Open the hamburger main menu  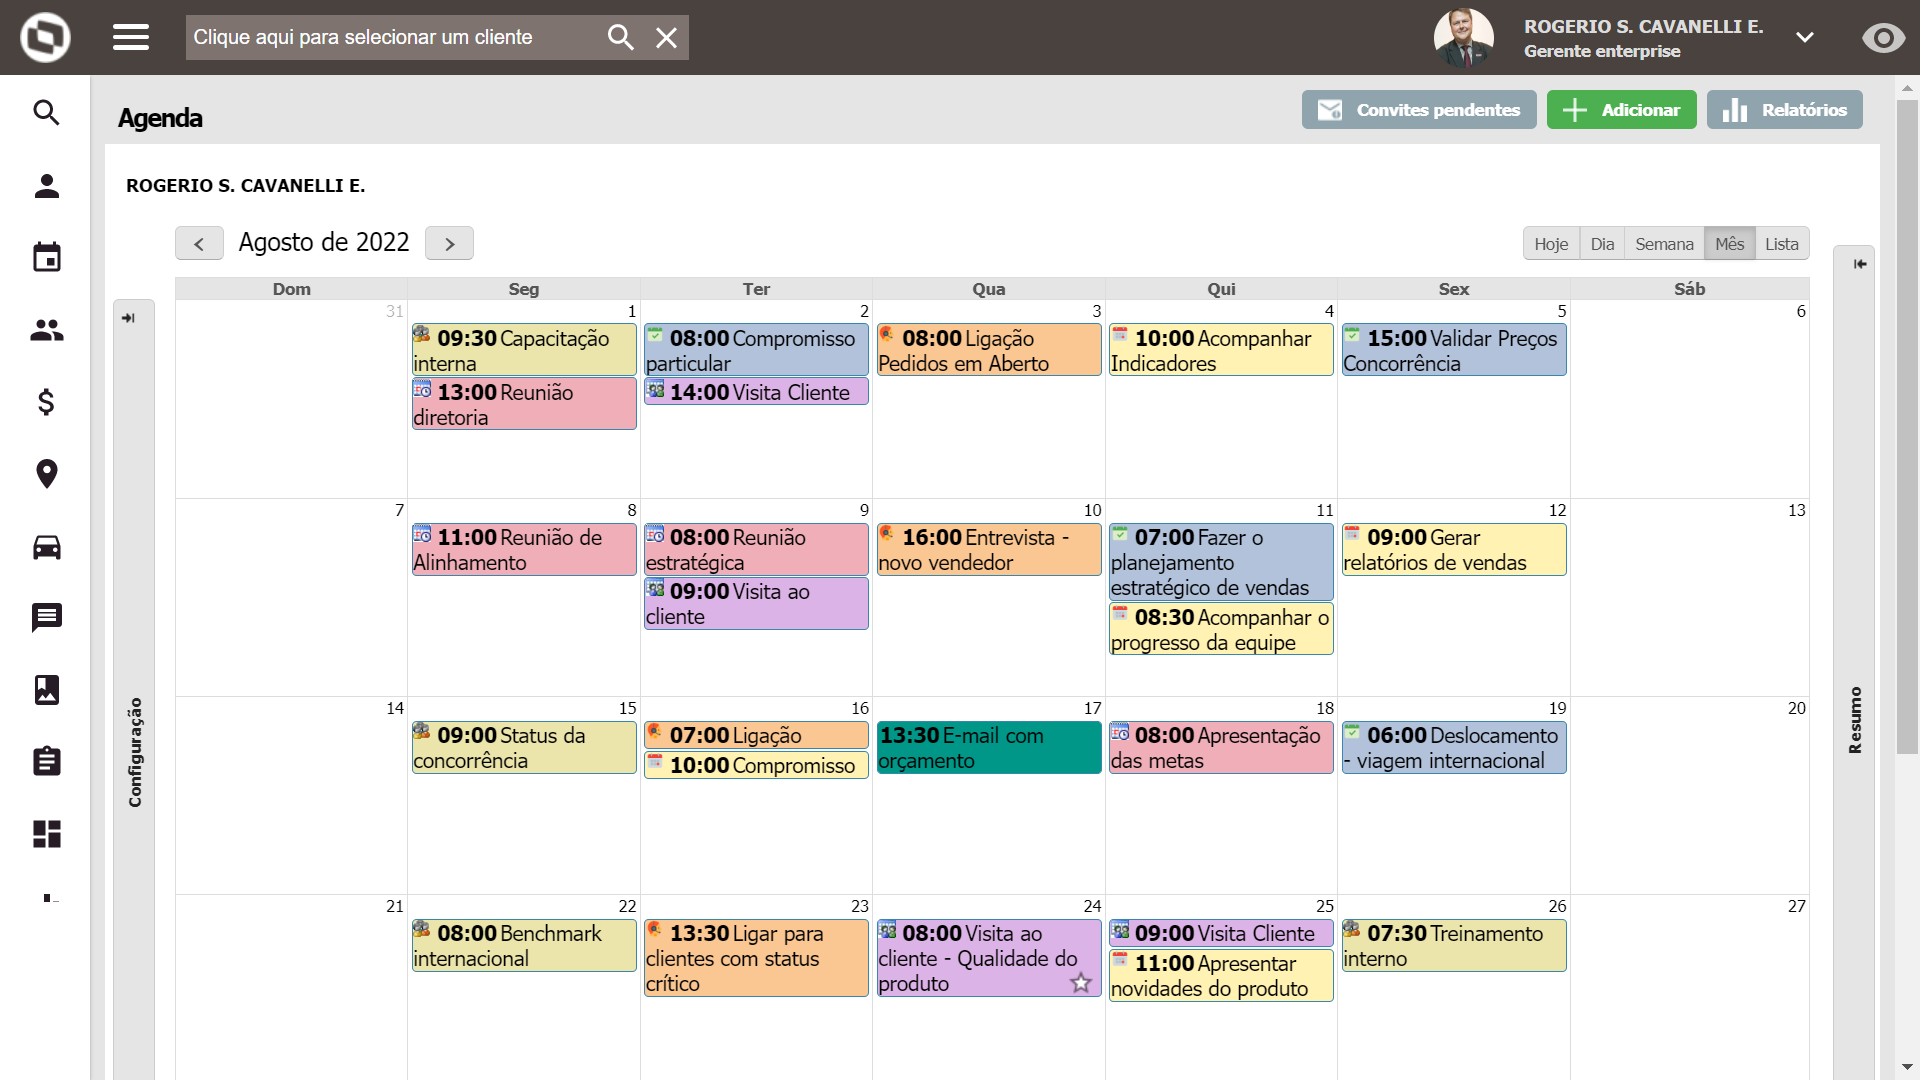point(131,37)
